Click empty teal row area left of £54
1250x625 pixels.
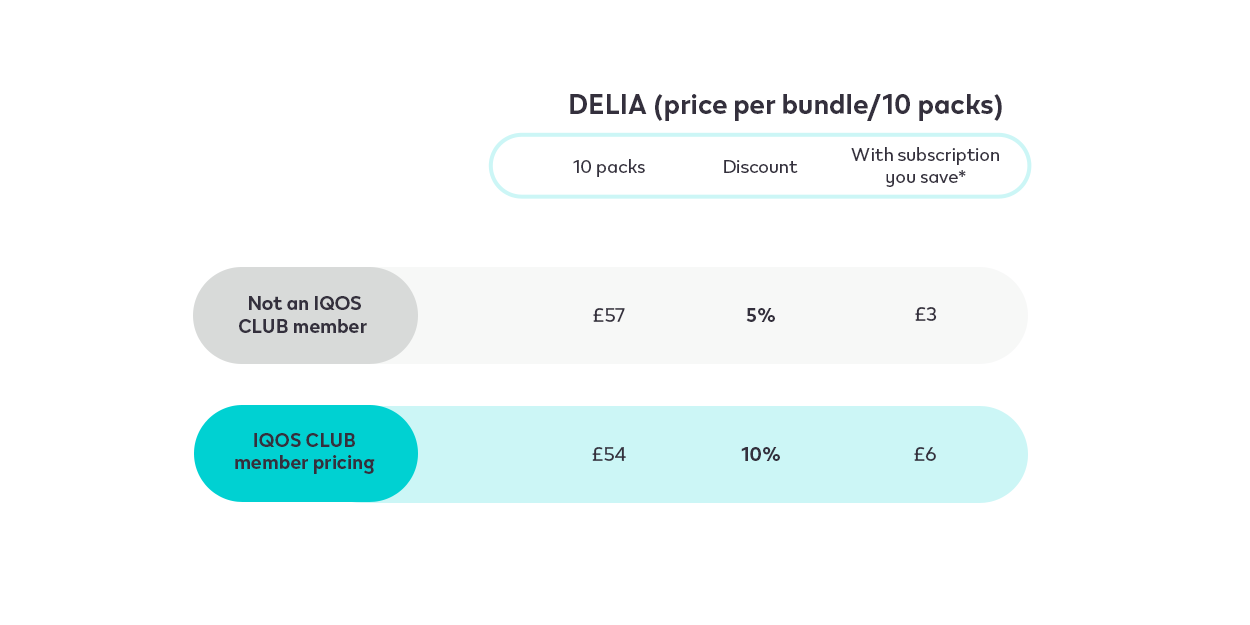(x=490, y=454)
